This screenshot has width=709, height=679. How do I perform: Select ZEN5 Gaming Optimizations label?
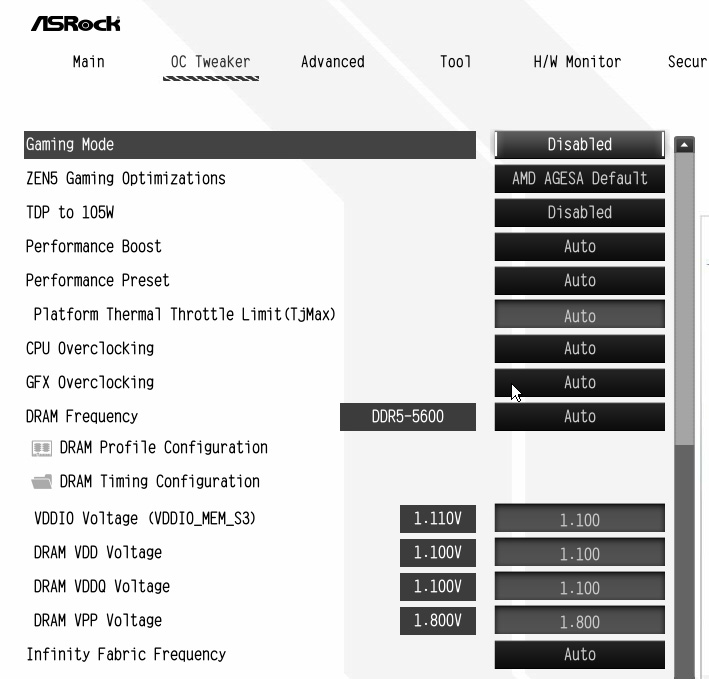click(126, 179)
